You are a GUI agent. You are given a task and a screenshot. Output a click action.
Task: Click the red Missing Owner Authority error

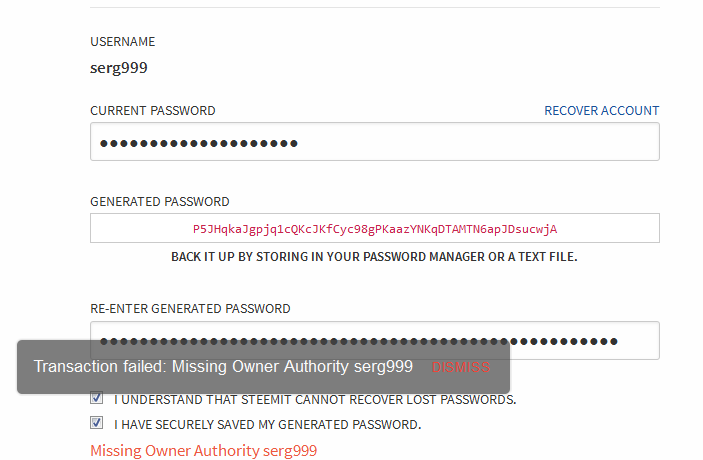tap(203, 451)
